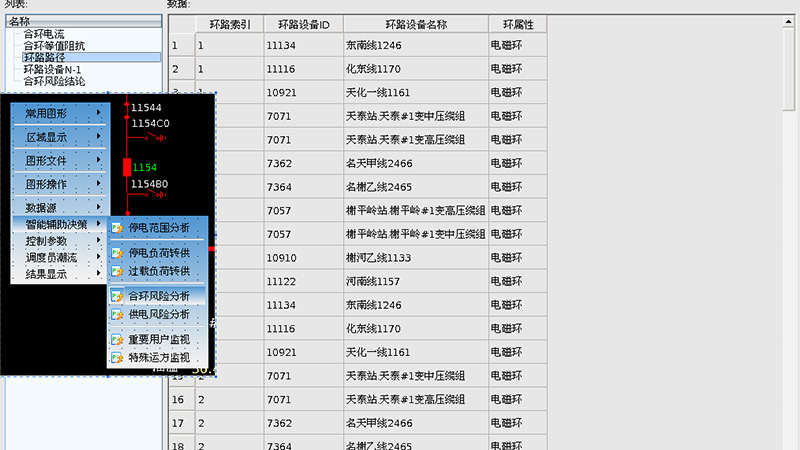Open 合环风险结论 in the list tree
The image size is (800, 450).
pyautogui.click(x=54, y=81)
